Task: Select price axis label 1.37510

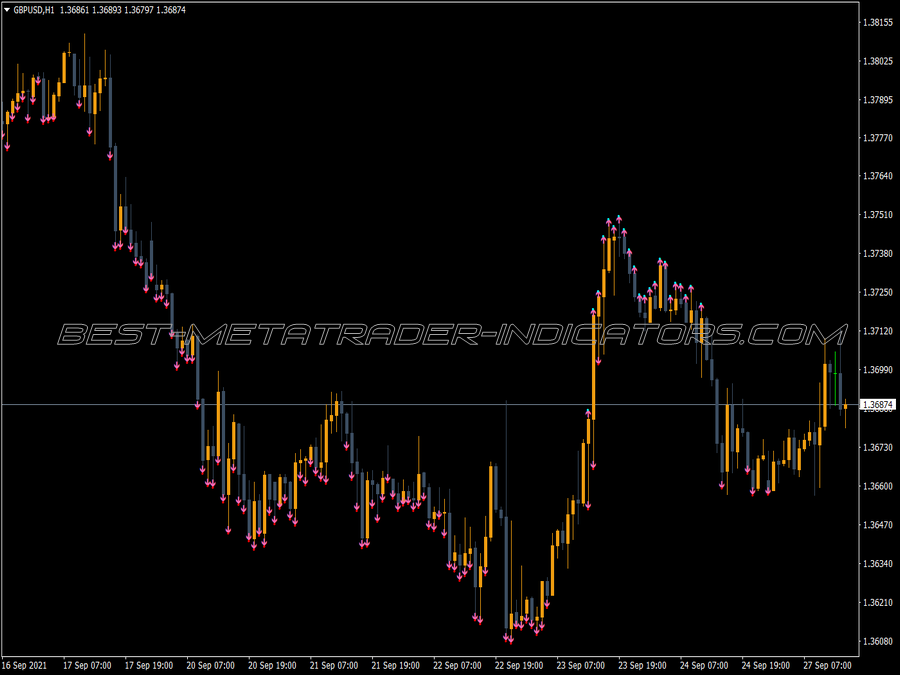Action: click(x=878, y=215)
